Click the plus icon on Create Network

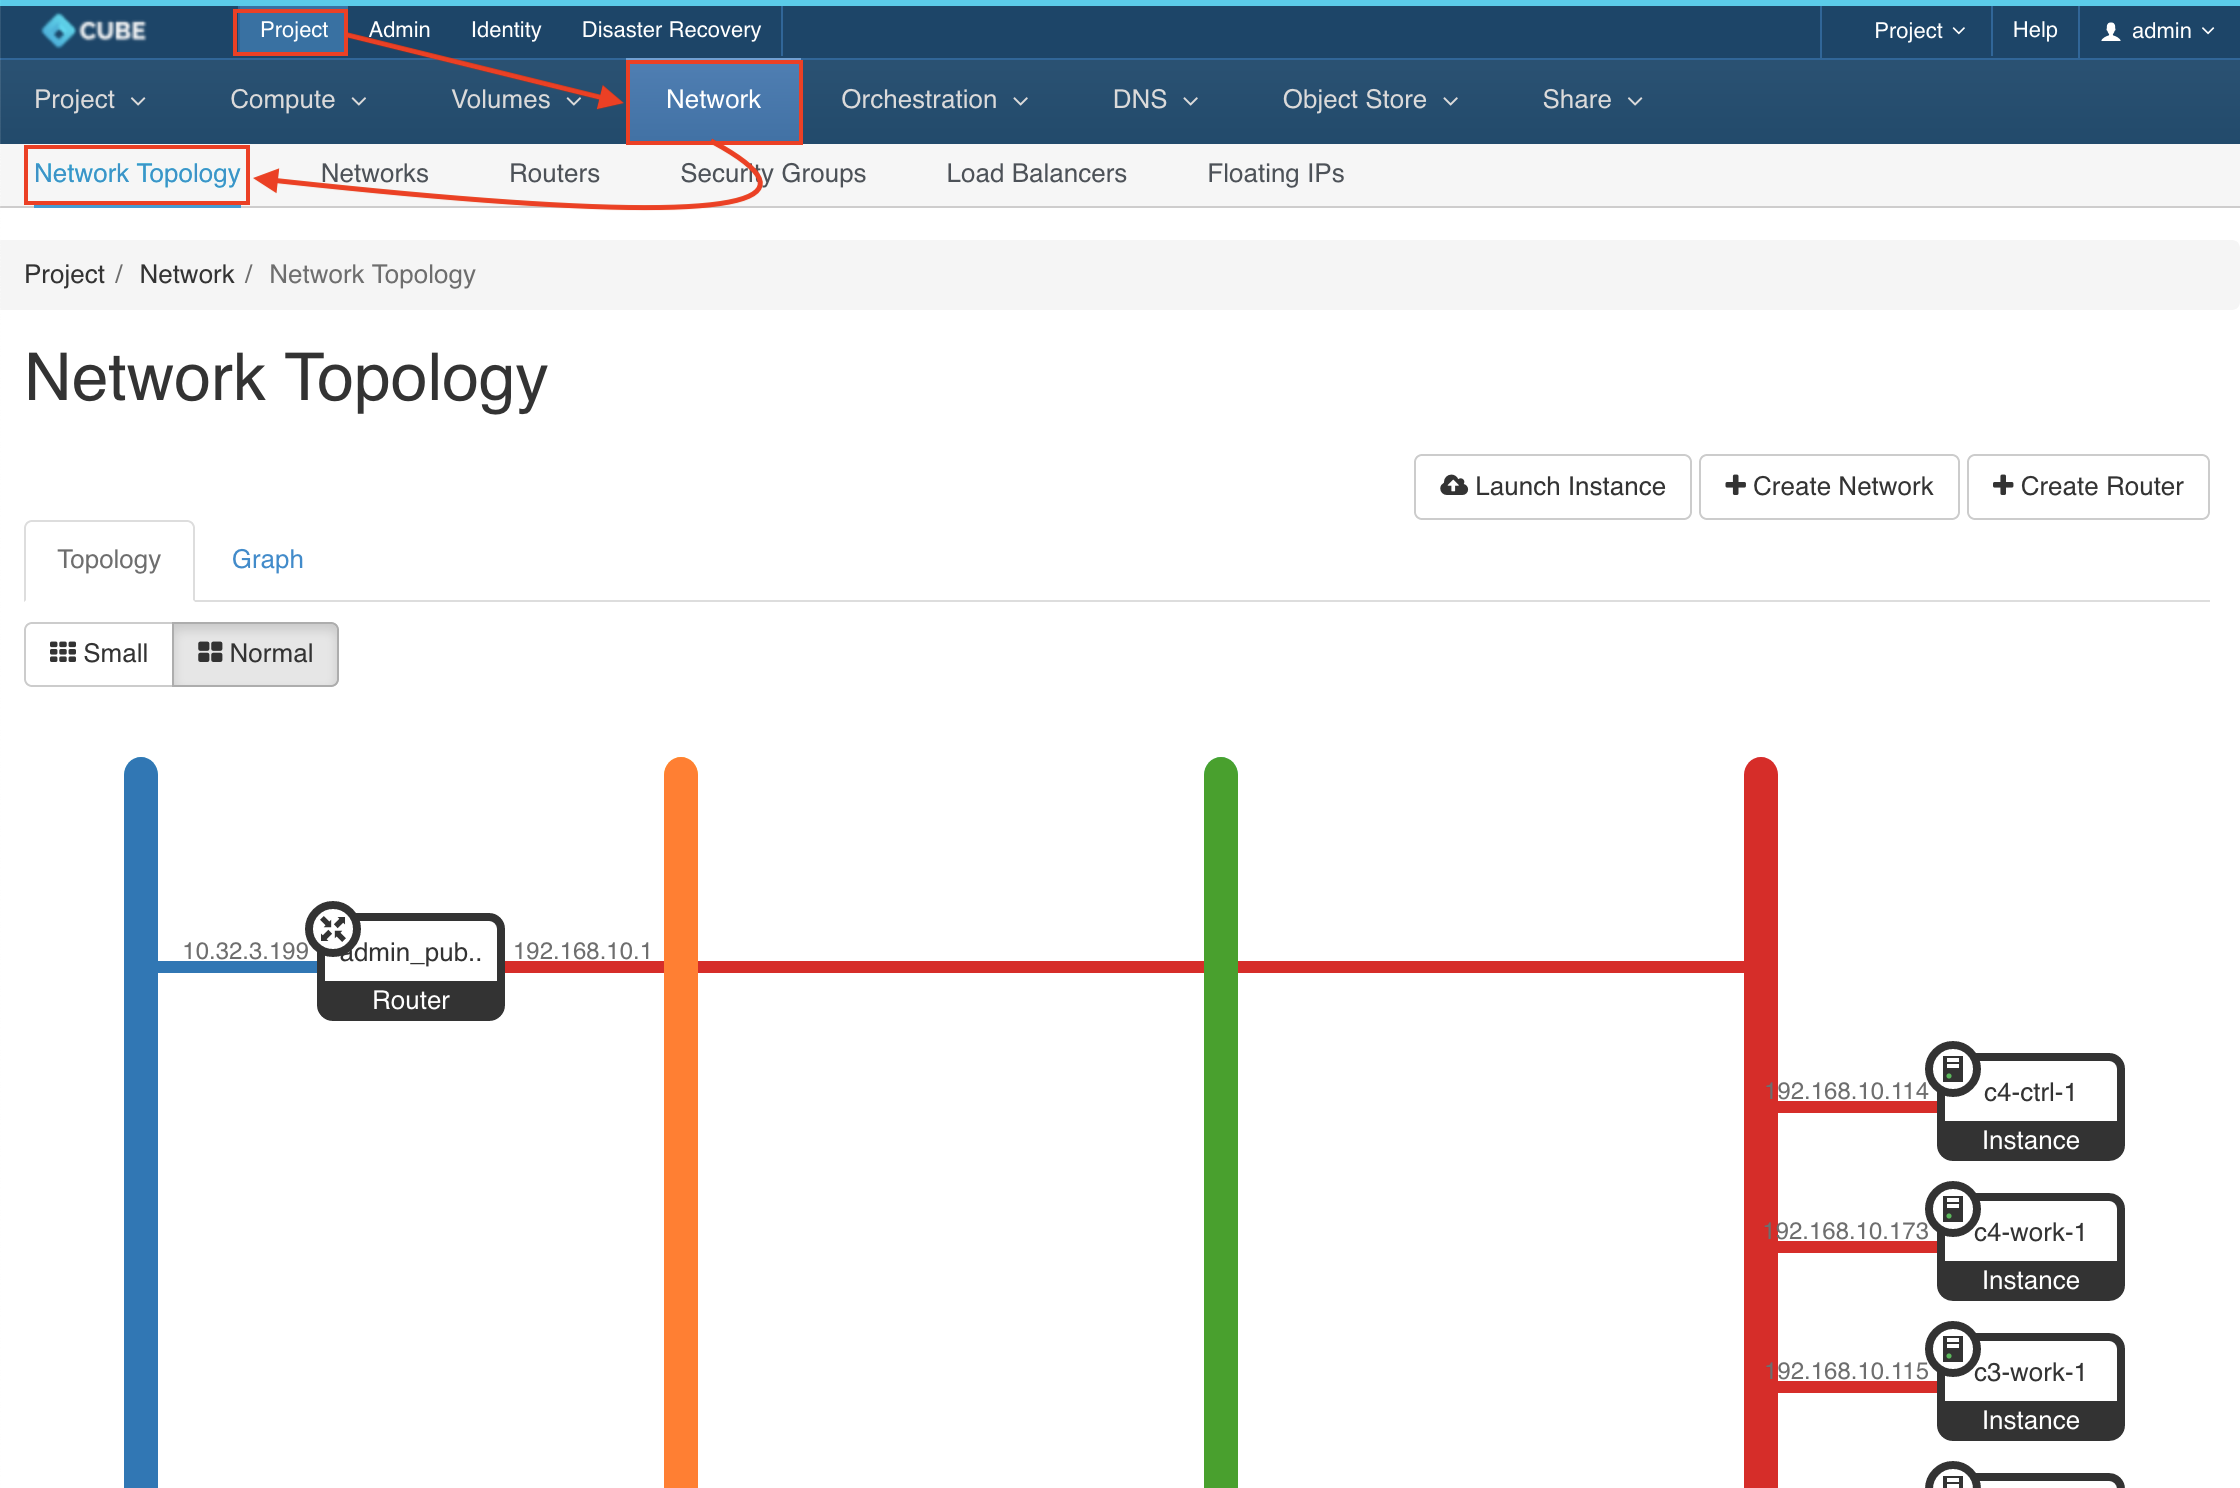click(1736, 485)
